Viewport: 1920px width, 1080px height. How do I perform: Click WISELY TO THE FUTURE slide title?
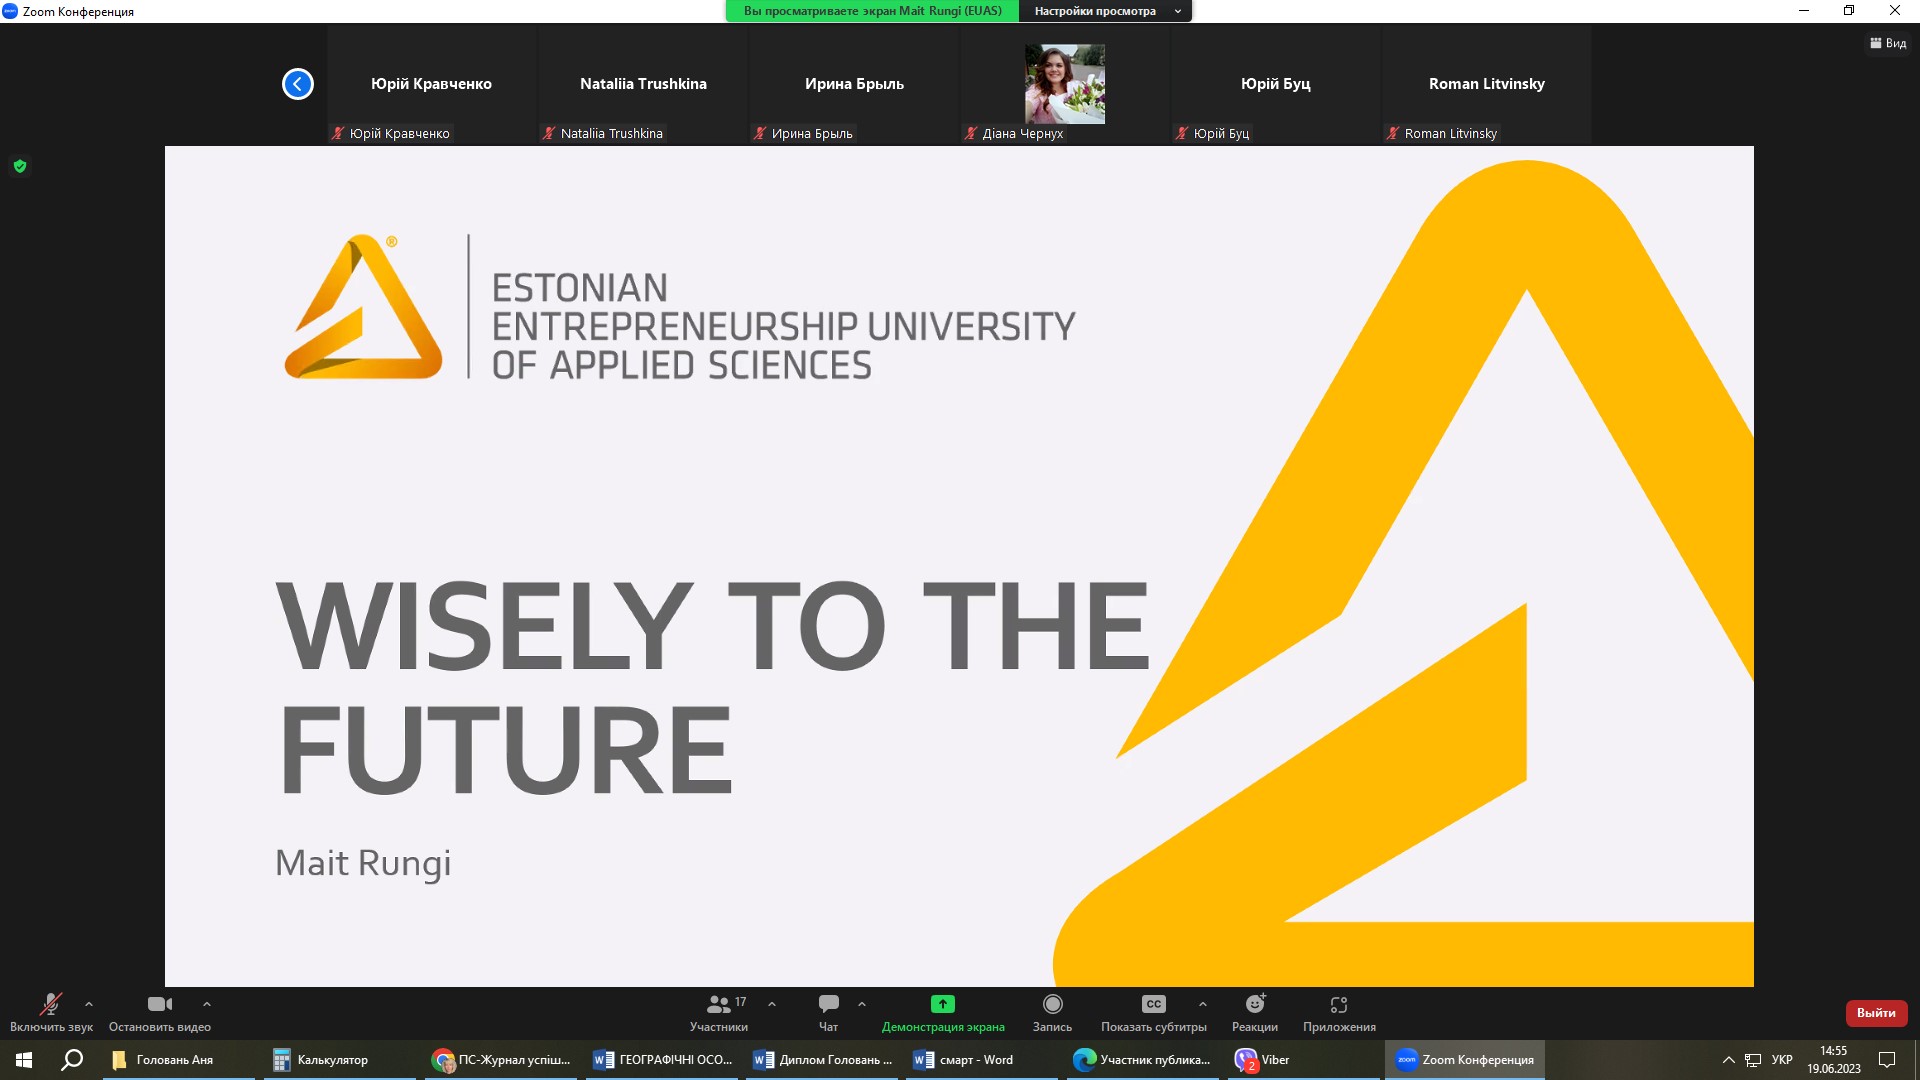tap(712, 687)
